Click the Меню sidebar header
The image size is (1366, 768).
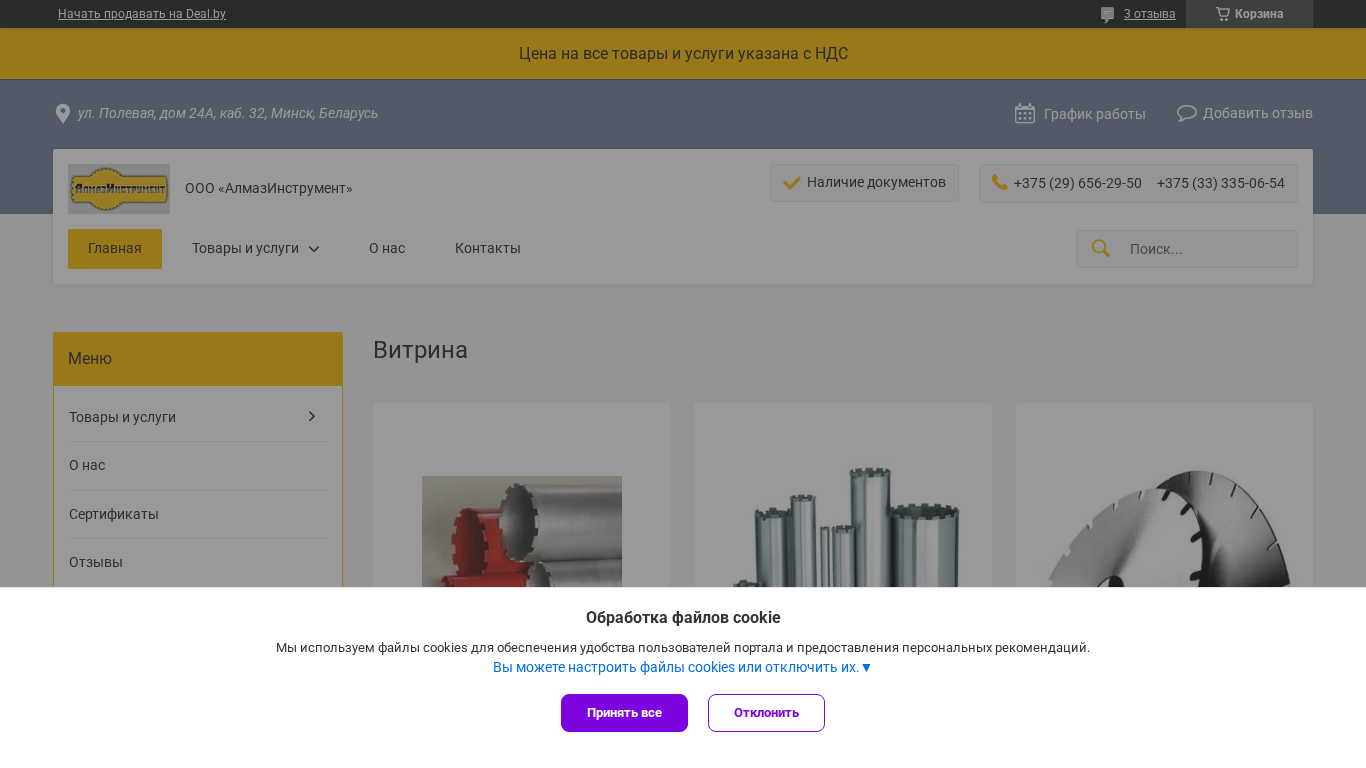[x=198, y=359]
